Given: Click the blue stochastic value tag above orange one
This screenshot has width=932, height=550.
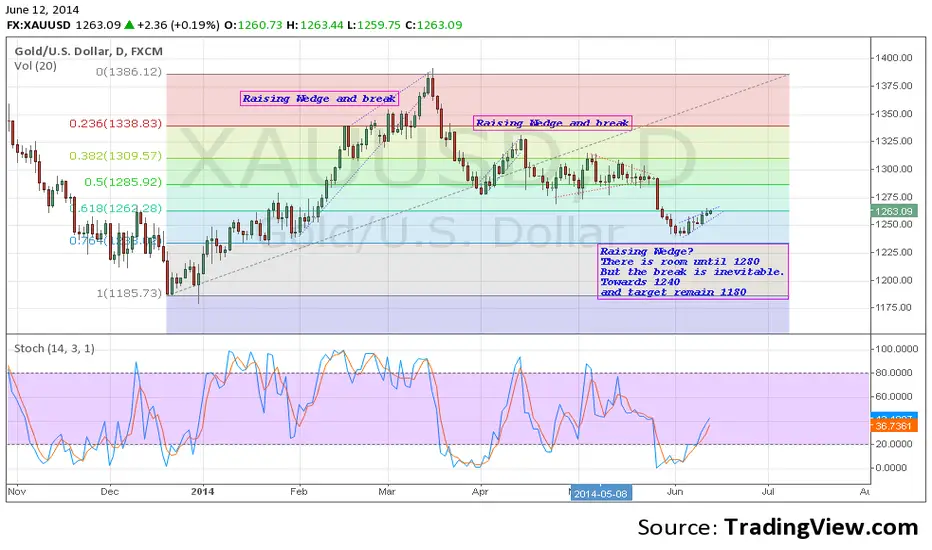Looking at the screenshot, I should coord(894,416).
